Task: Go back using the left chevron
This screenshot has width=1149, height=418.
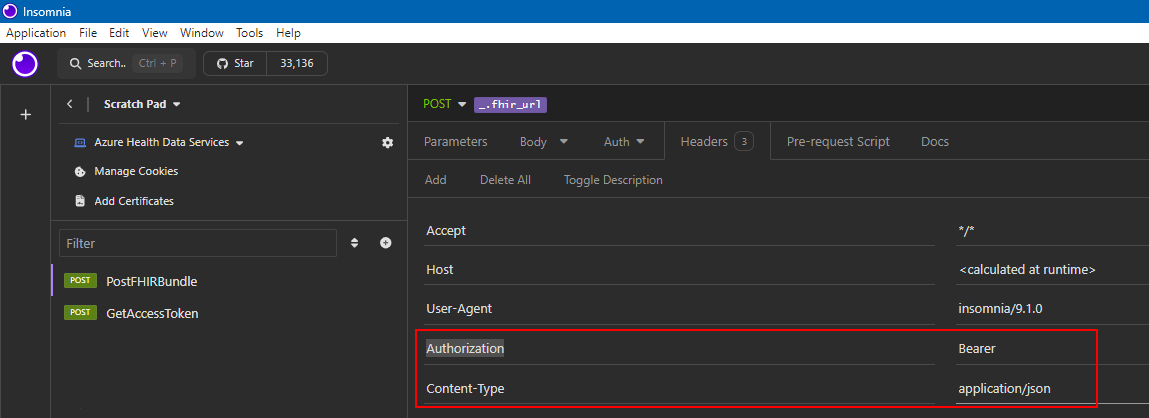Action: point(70,104)
